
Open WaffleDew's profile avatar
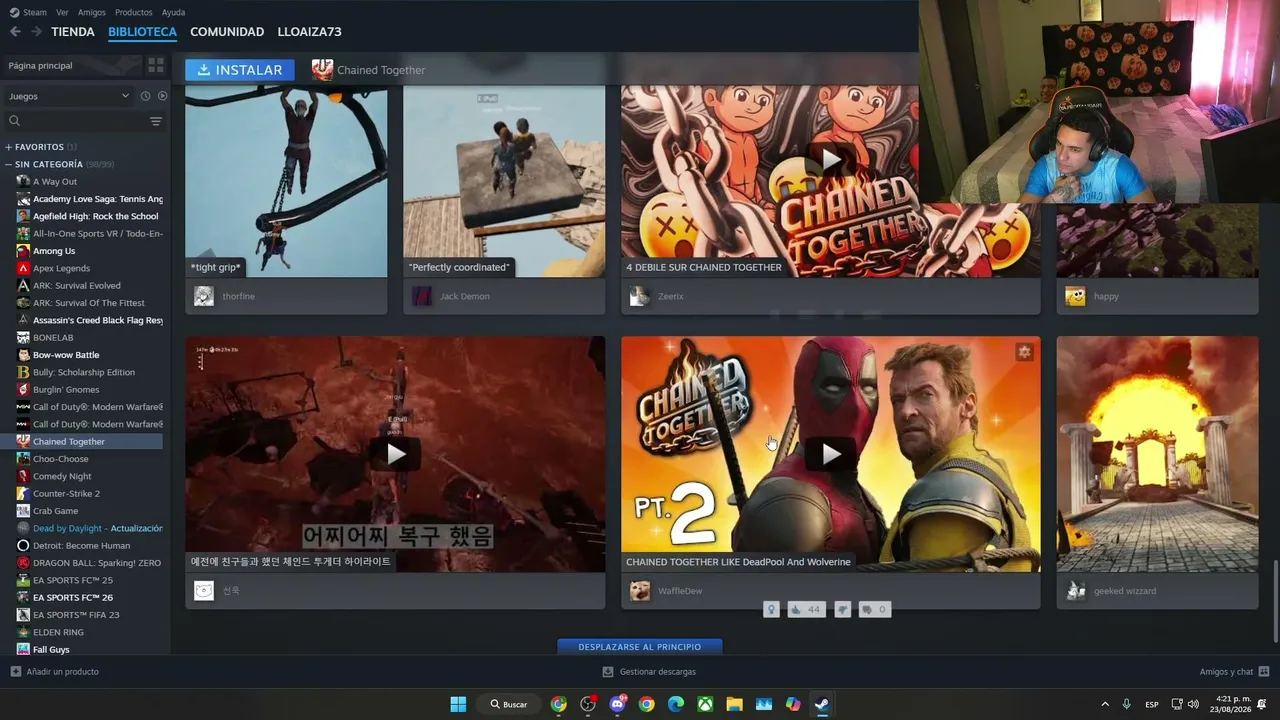click(640, 591)
